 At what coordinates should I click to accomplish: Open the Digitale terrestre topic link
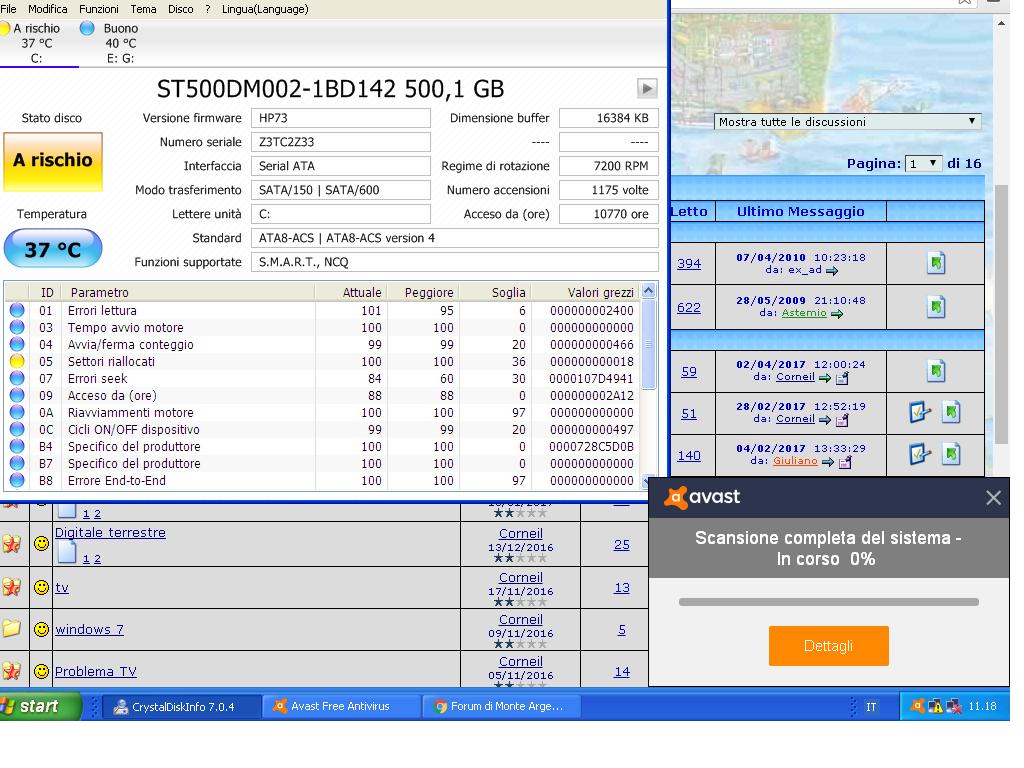coord(110,533)
